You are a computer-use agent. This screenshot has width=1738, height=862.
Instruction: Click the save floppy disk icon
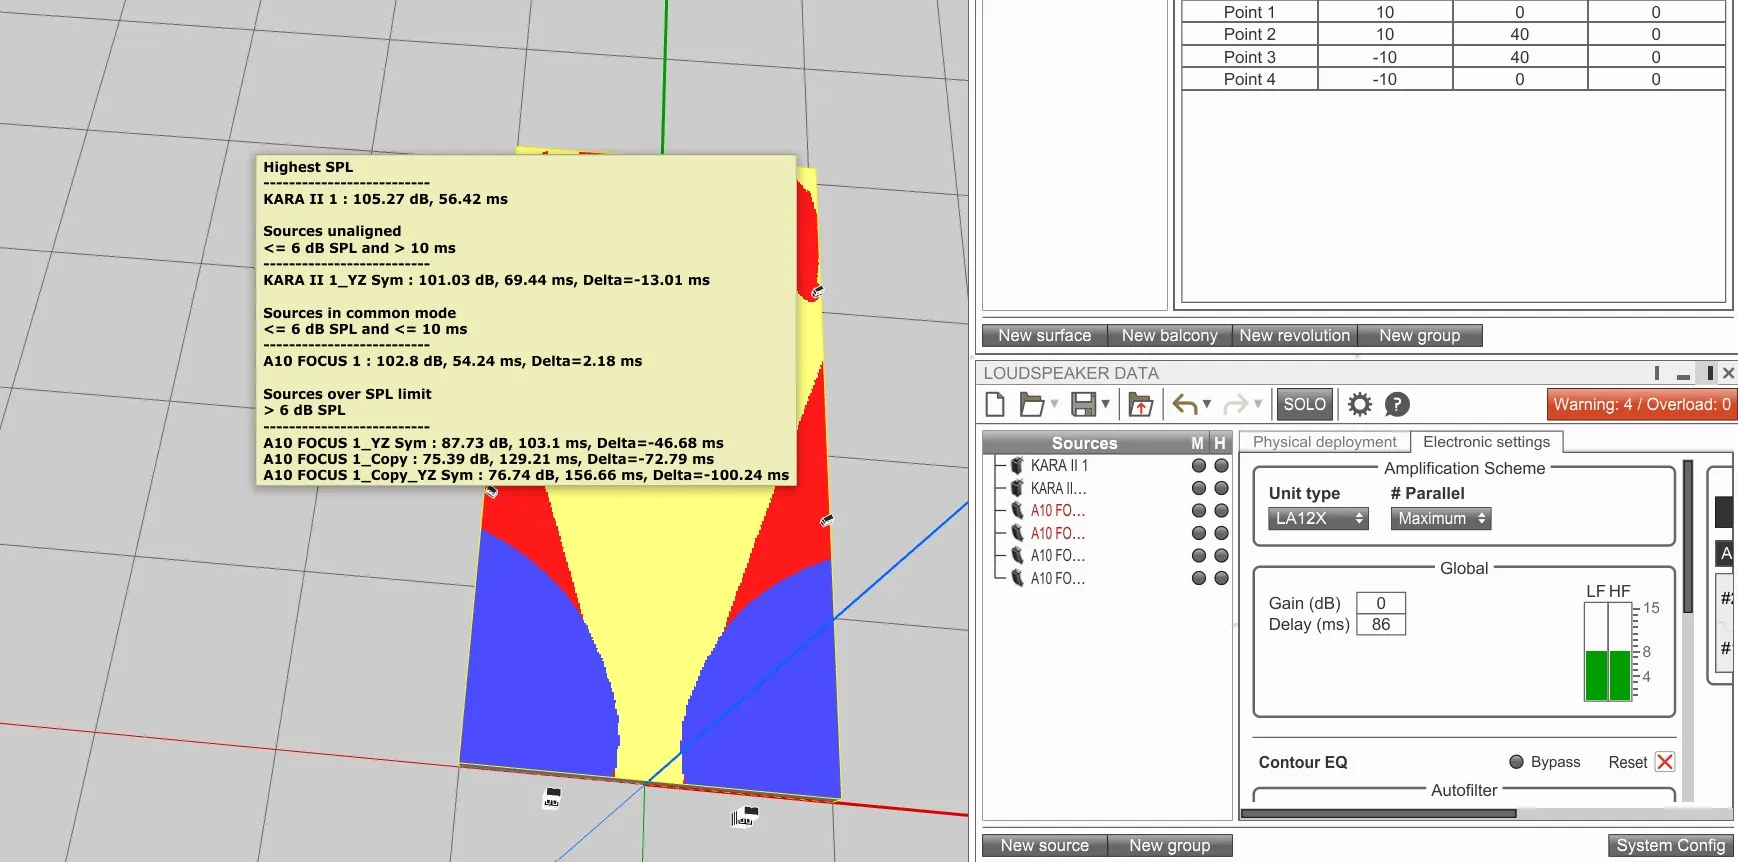[x=1083, y=404]
